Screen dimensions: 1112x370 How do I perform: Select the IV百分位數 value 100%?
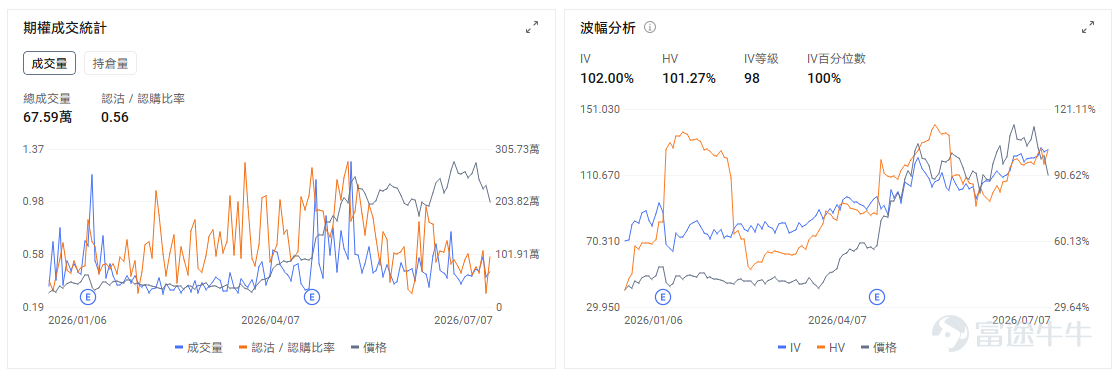[x=824, y=78]
